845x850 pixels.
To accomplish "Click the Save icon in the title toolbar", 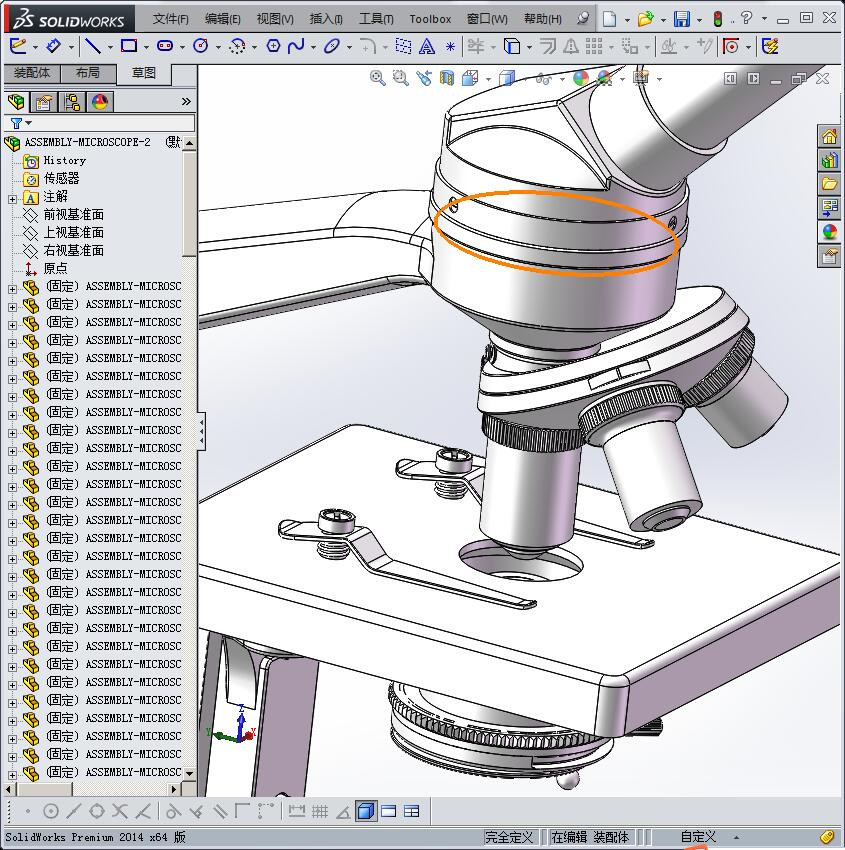I will click(681, 19).
